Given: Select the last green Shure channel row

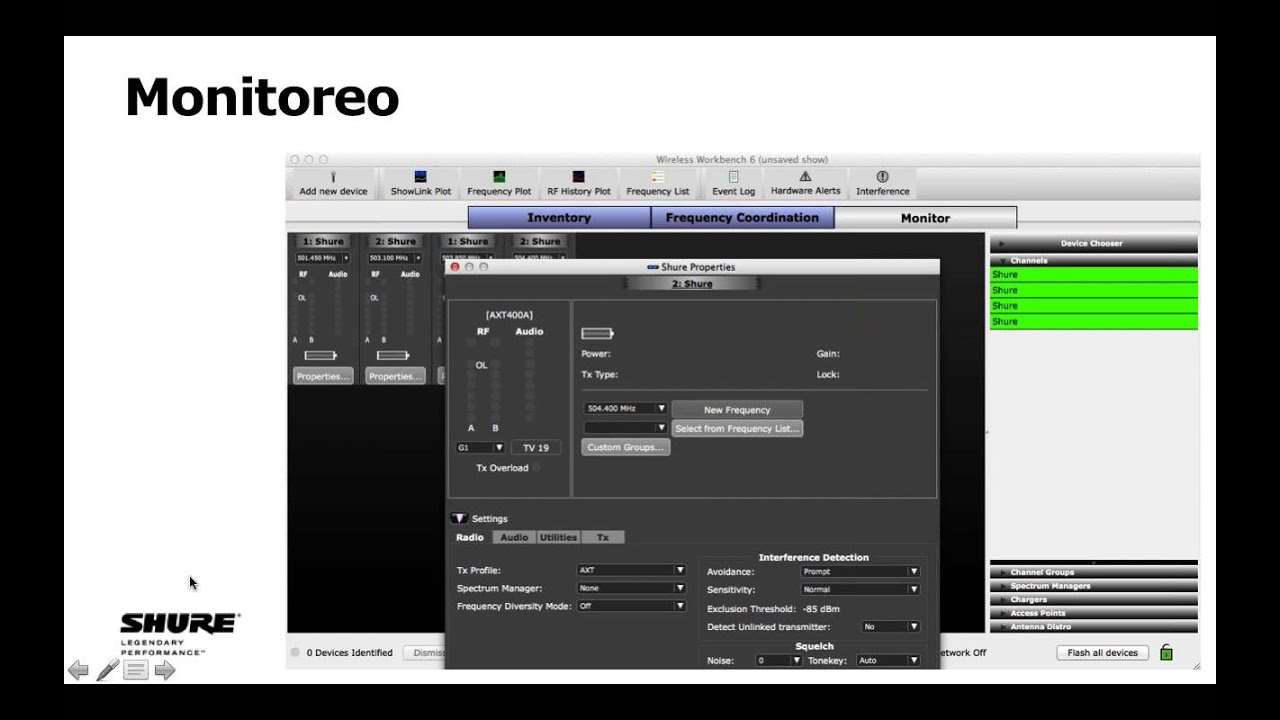Looking at the screenshot, I should click(1093, 321).
